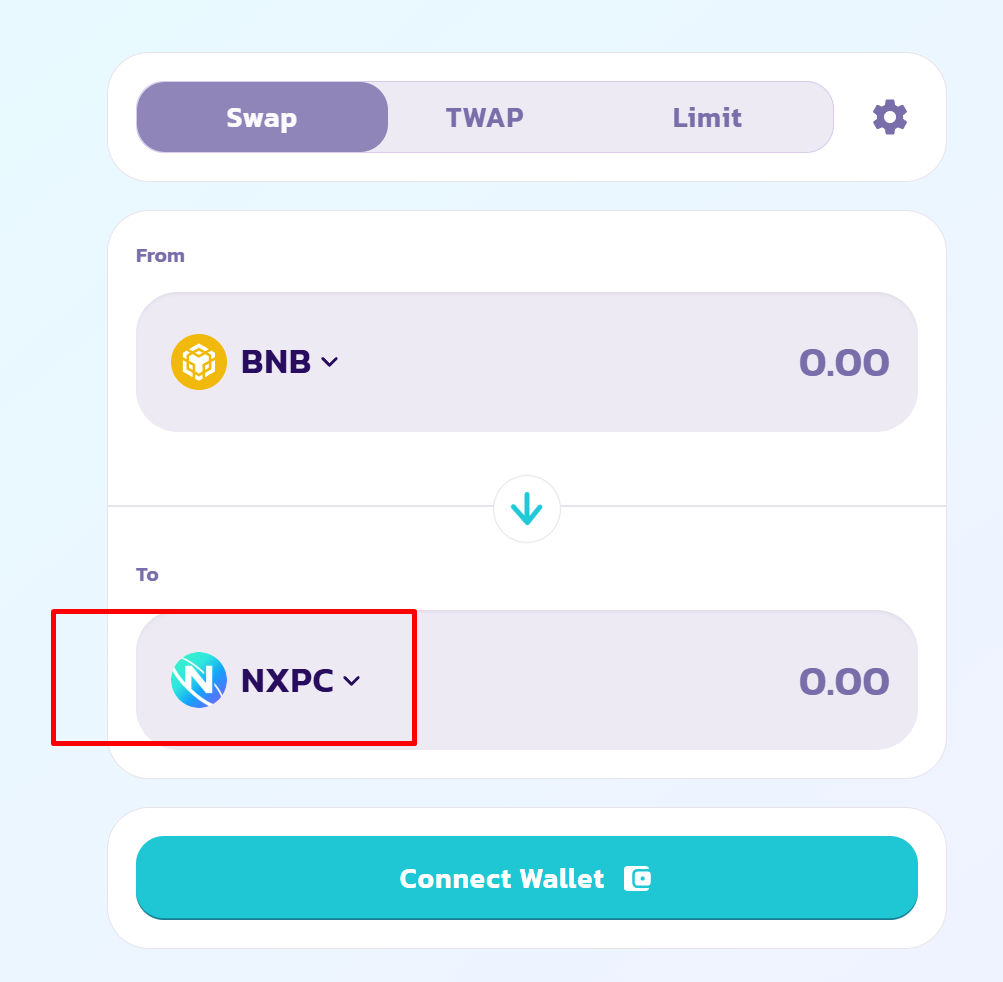
Task: Click the BNB coin logo
Action: pyautogui.click(x=199, y=362)
